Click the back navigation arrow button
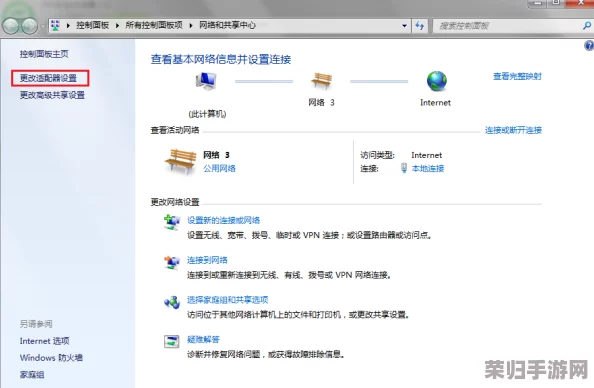Viewport: 594px width, 388px height. click(10, 26)
